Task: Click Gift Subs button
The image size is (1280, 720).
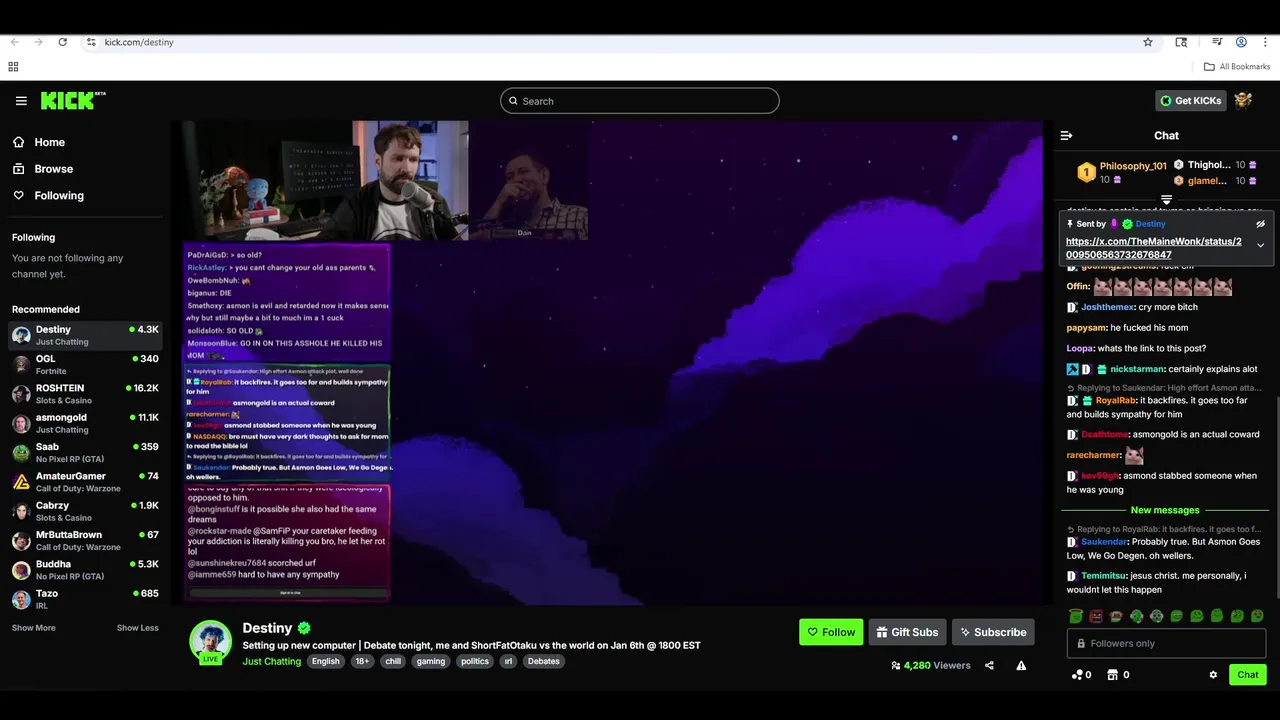Action: click(907, 632)
